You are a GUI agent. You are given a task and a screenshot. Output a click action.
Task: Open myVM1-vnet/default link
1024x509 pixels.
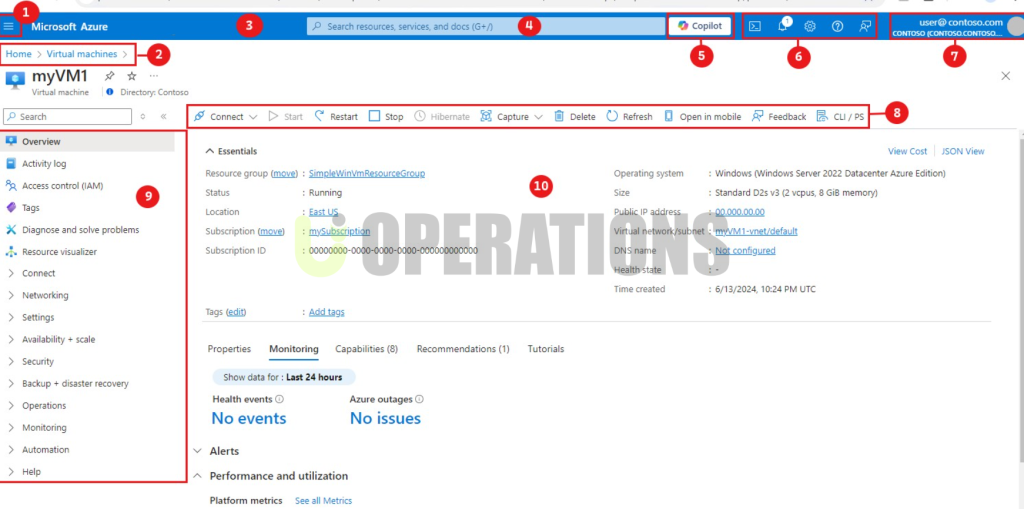point(756,231)
